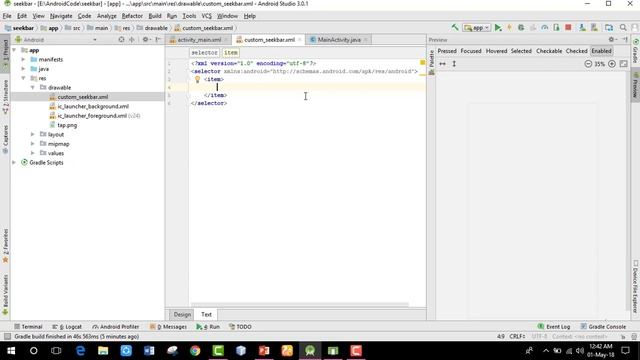Switch to Design editor tab
Viewport: 640px width, 360px height.
[182, 314]
